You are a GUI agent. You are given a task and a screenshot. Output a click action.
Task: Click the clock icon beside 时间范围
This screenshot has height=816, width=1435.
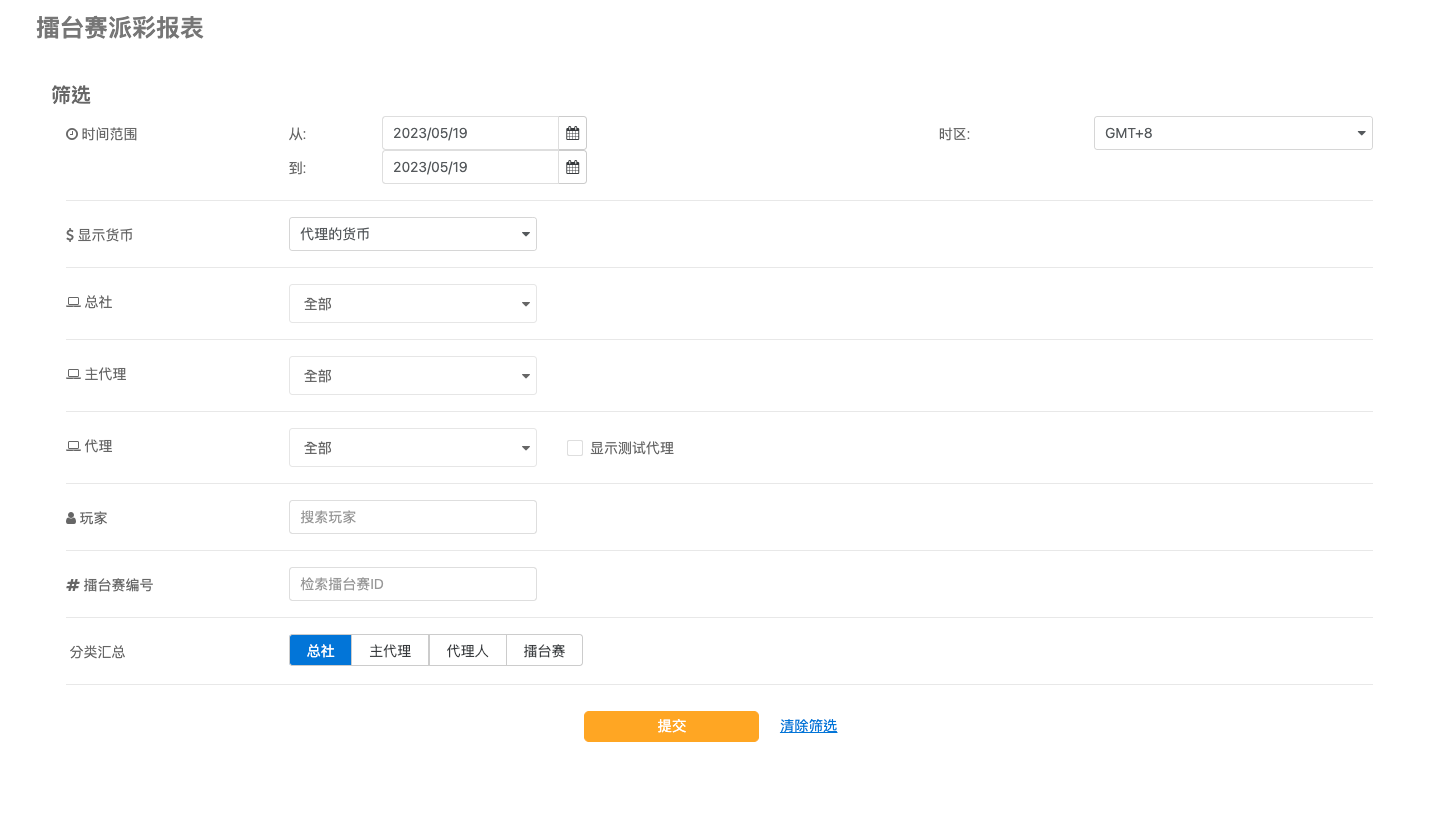72,134
